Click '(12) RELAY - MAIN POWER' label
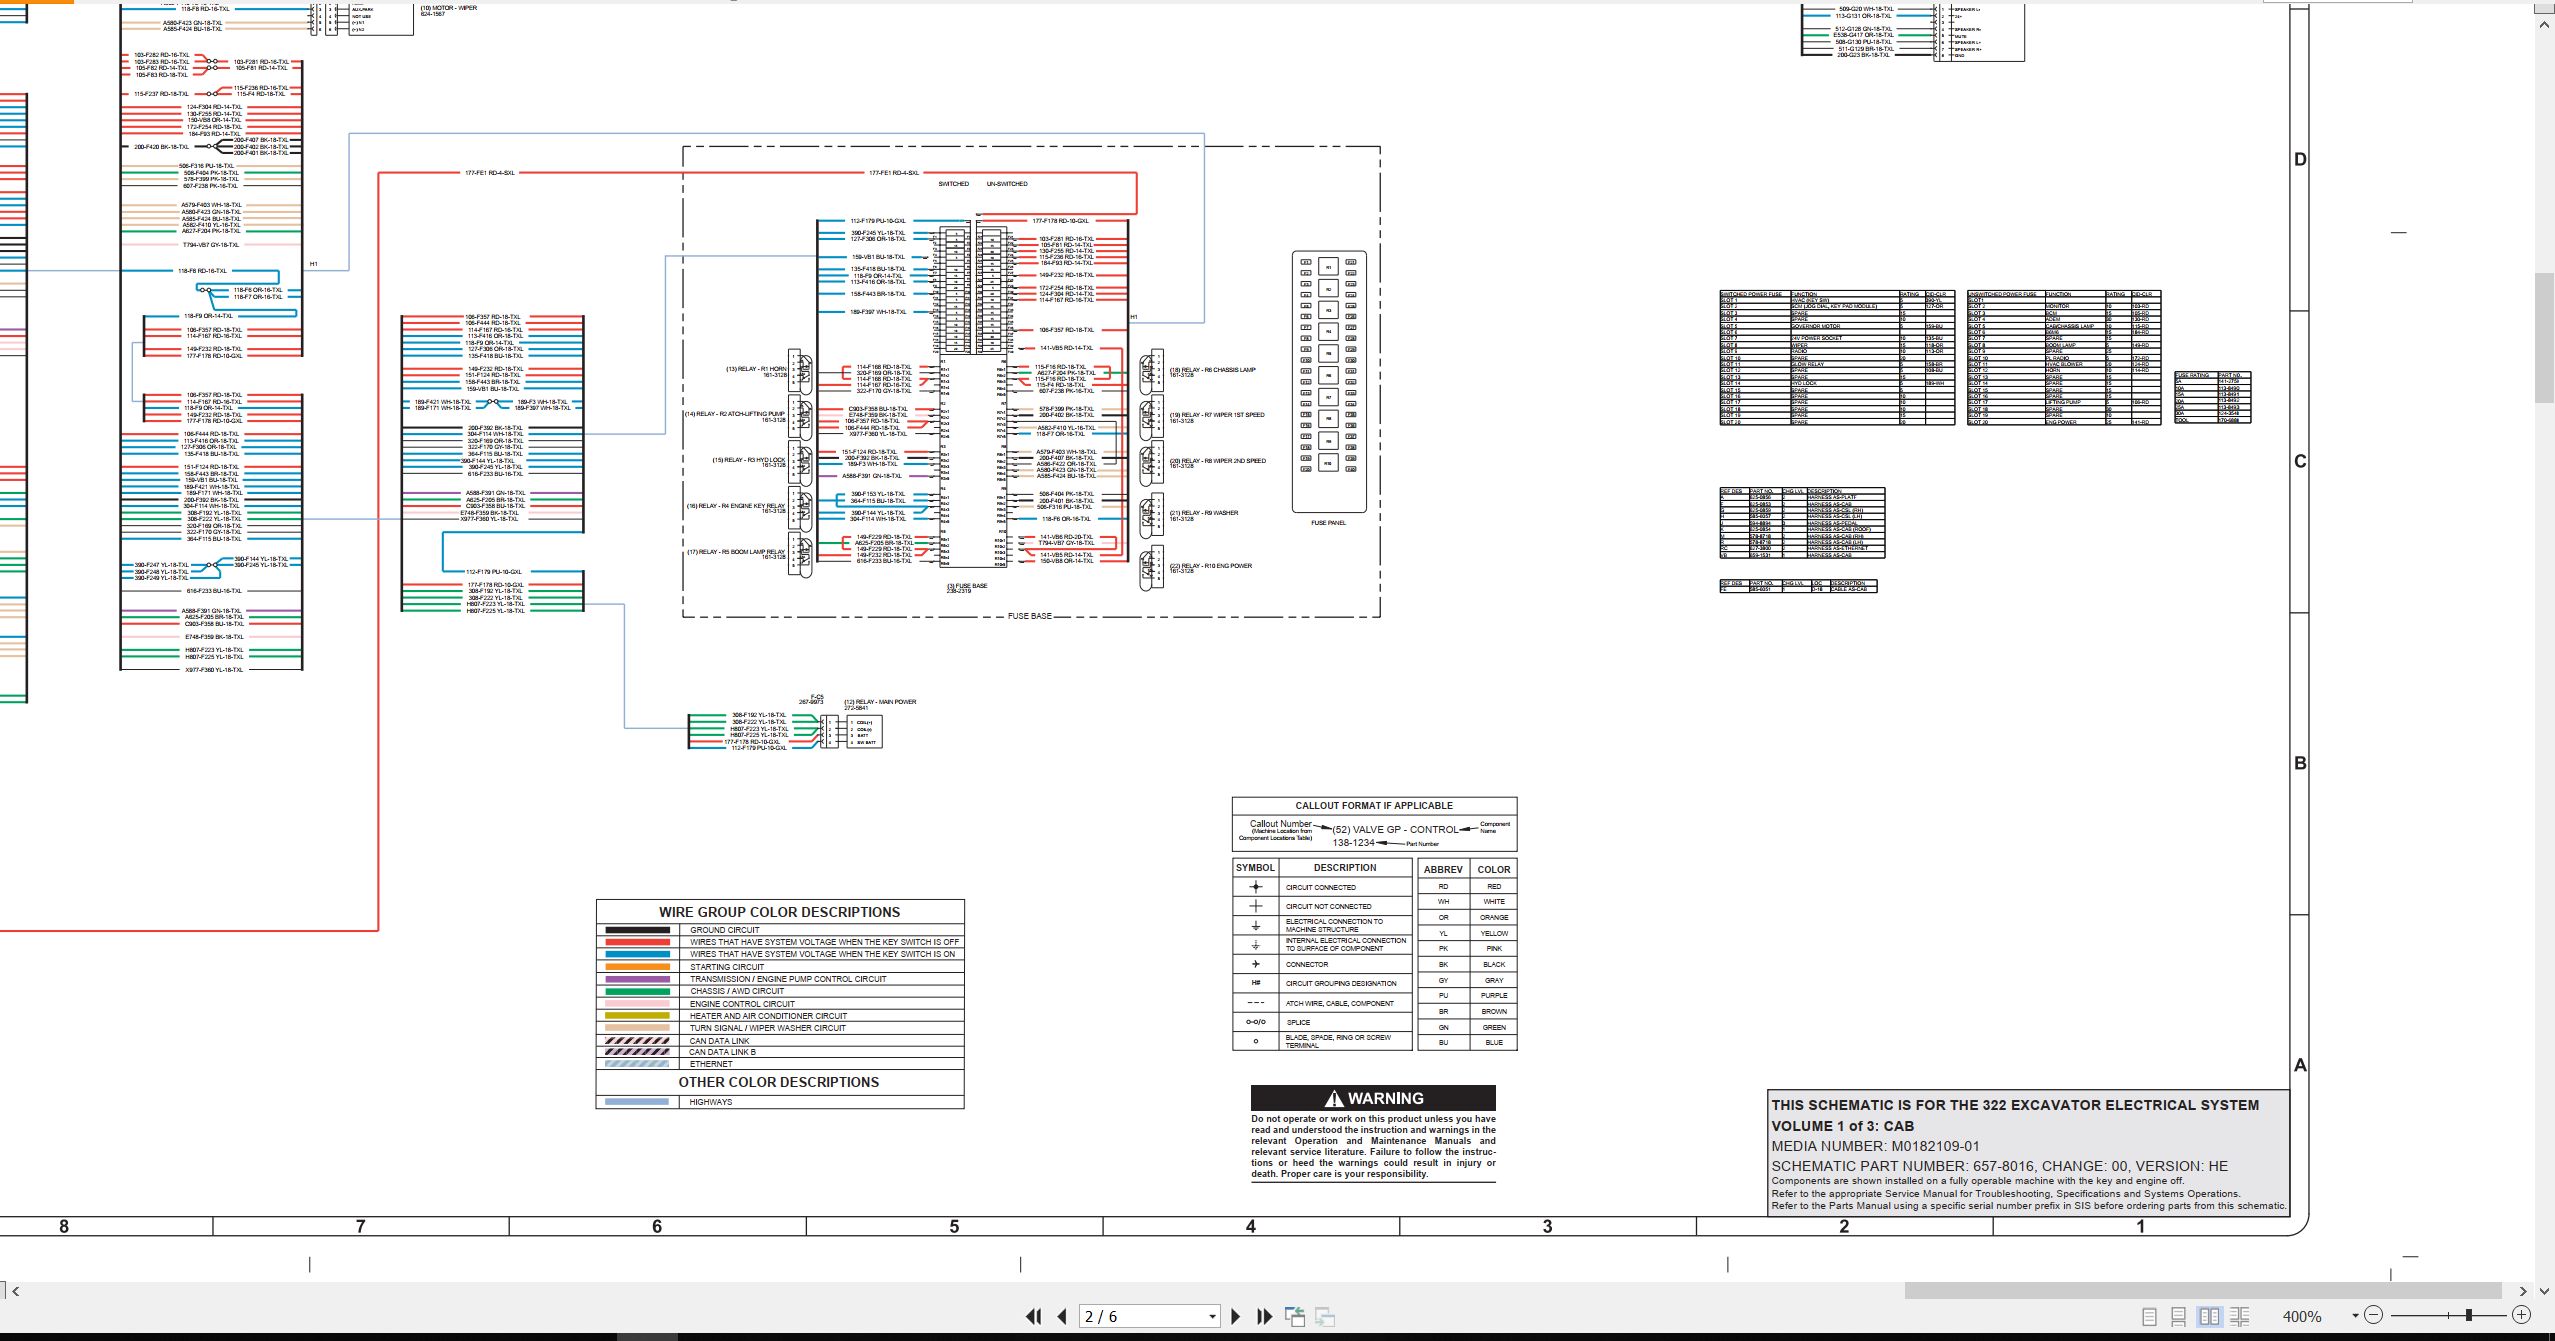2555x1341 pixels. [880, 702]
